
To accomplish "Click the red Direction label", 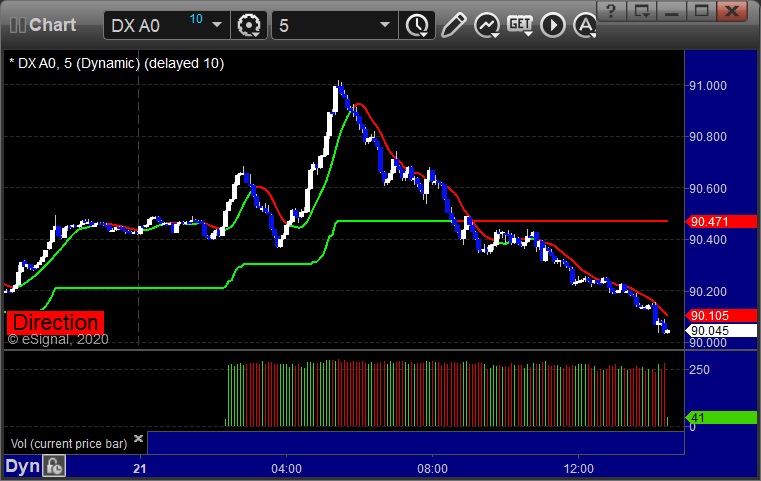I will [x=56, y=323].
